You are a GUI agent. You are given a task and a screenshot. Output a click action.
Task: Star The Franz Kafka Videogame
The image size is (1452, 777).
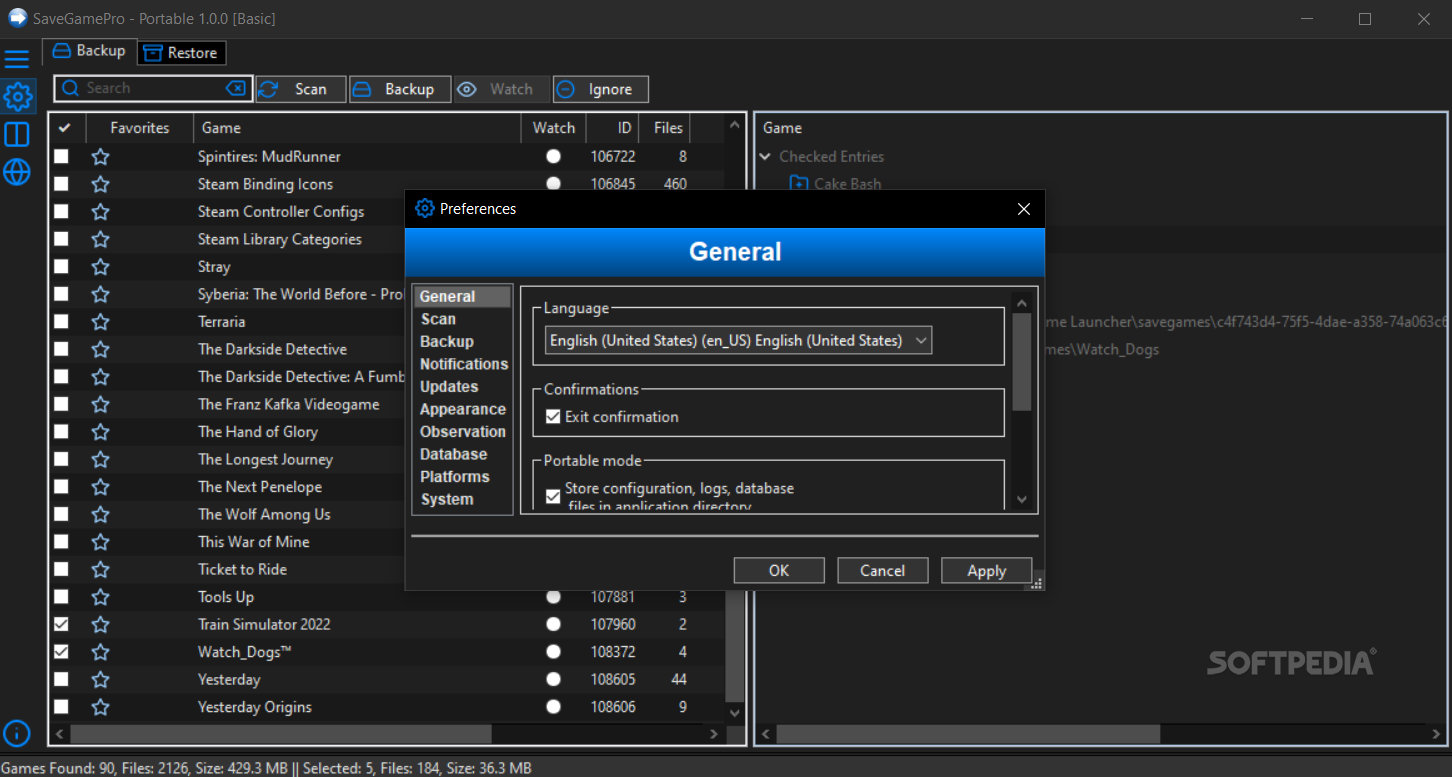pyautogui.click(x=100, y=404)
